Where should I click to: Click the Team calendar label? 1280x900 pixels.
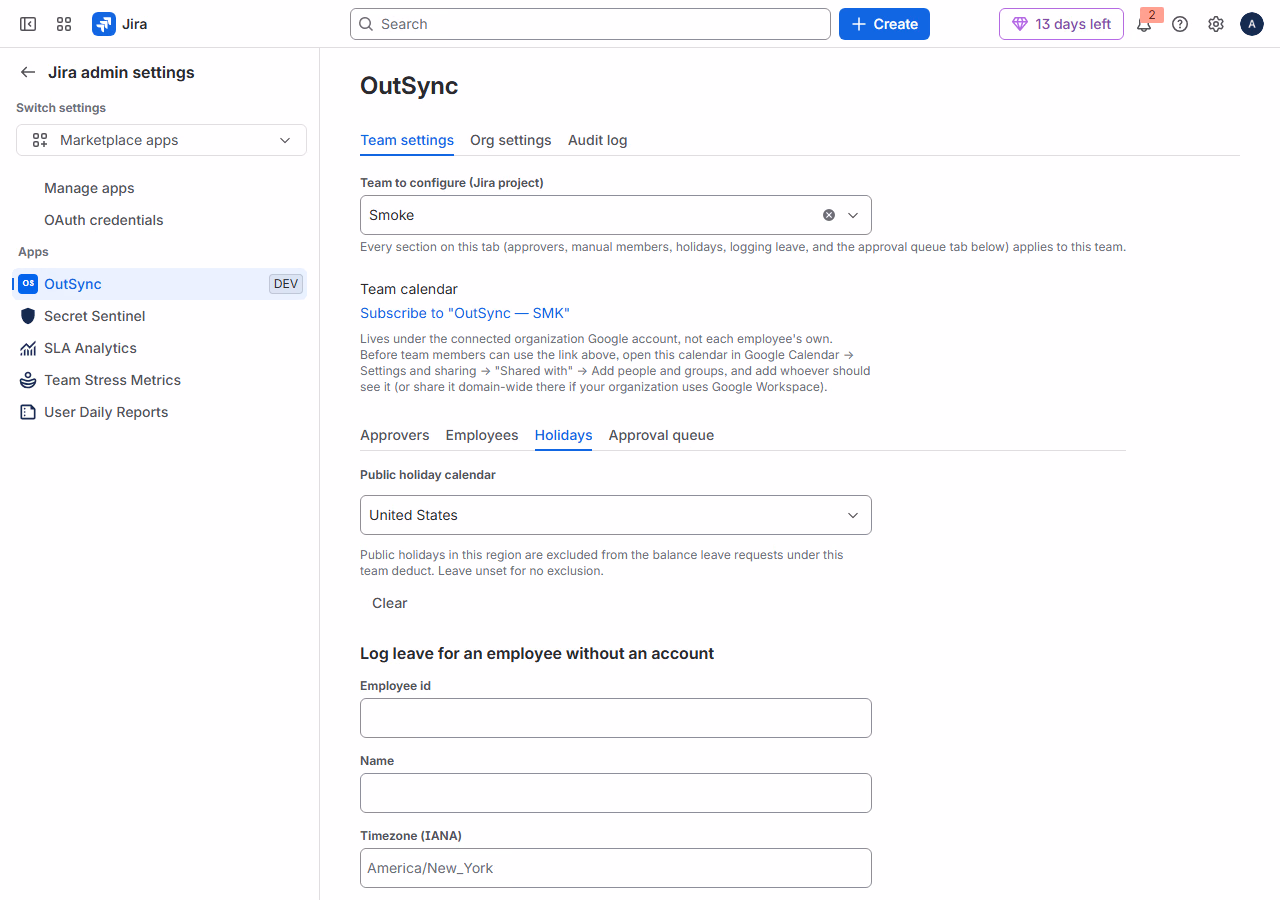409,289
